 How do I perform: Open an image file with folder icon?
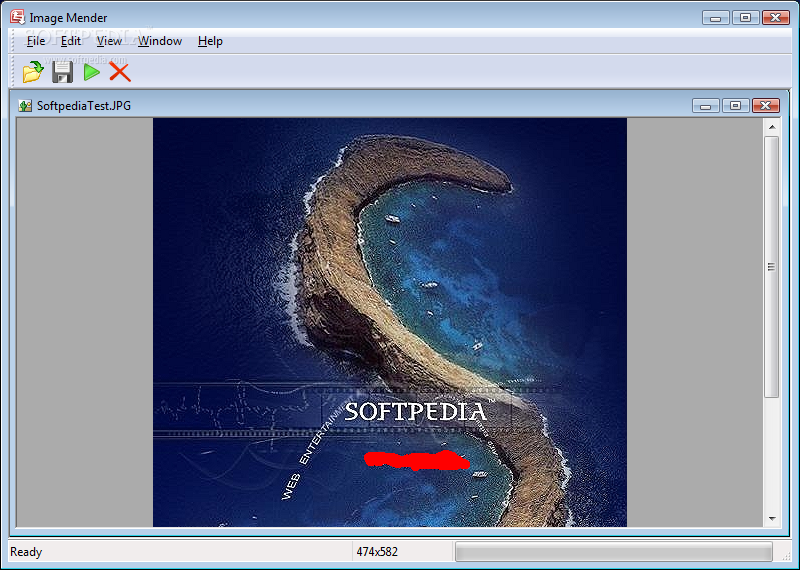pos(33,72)
